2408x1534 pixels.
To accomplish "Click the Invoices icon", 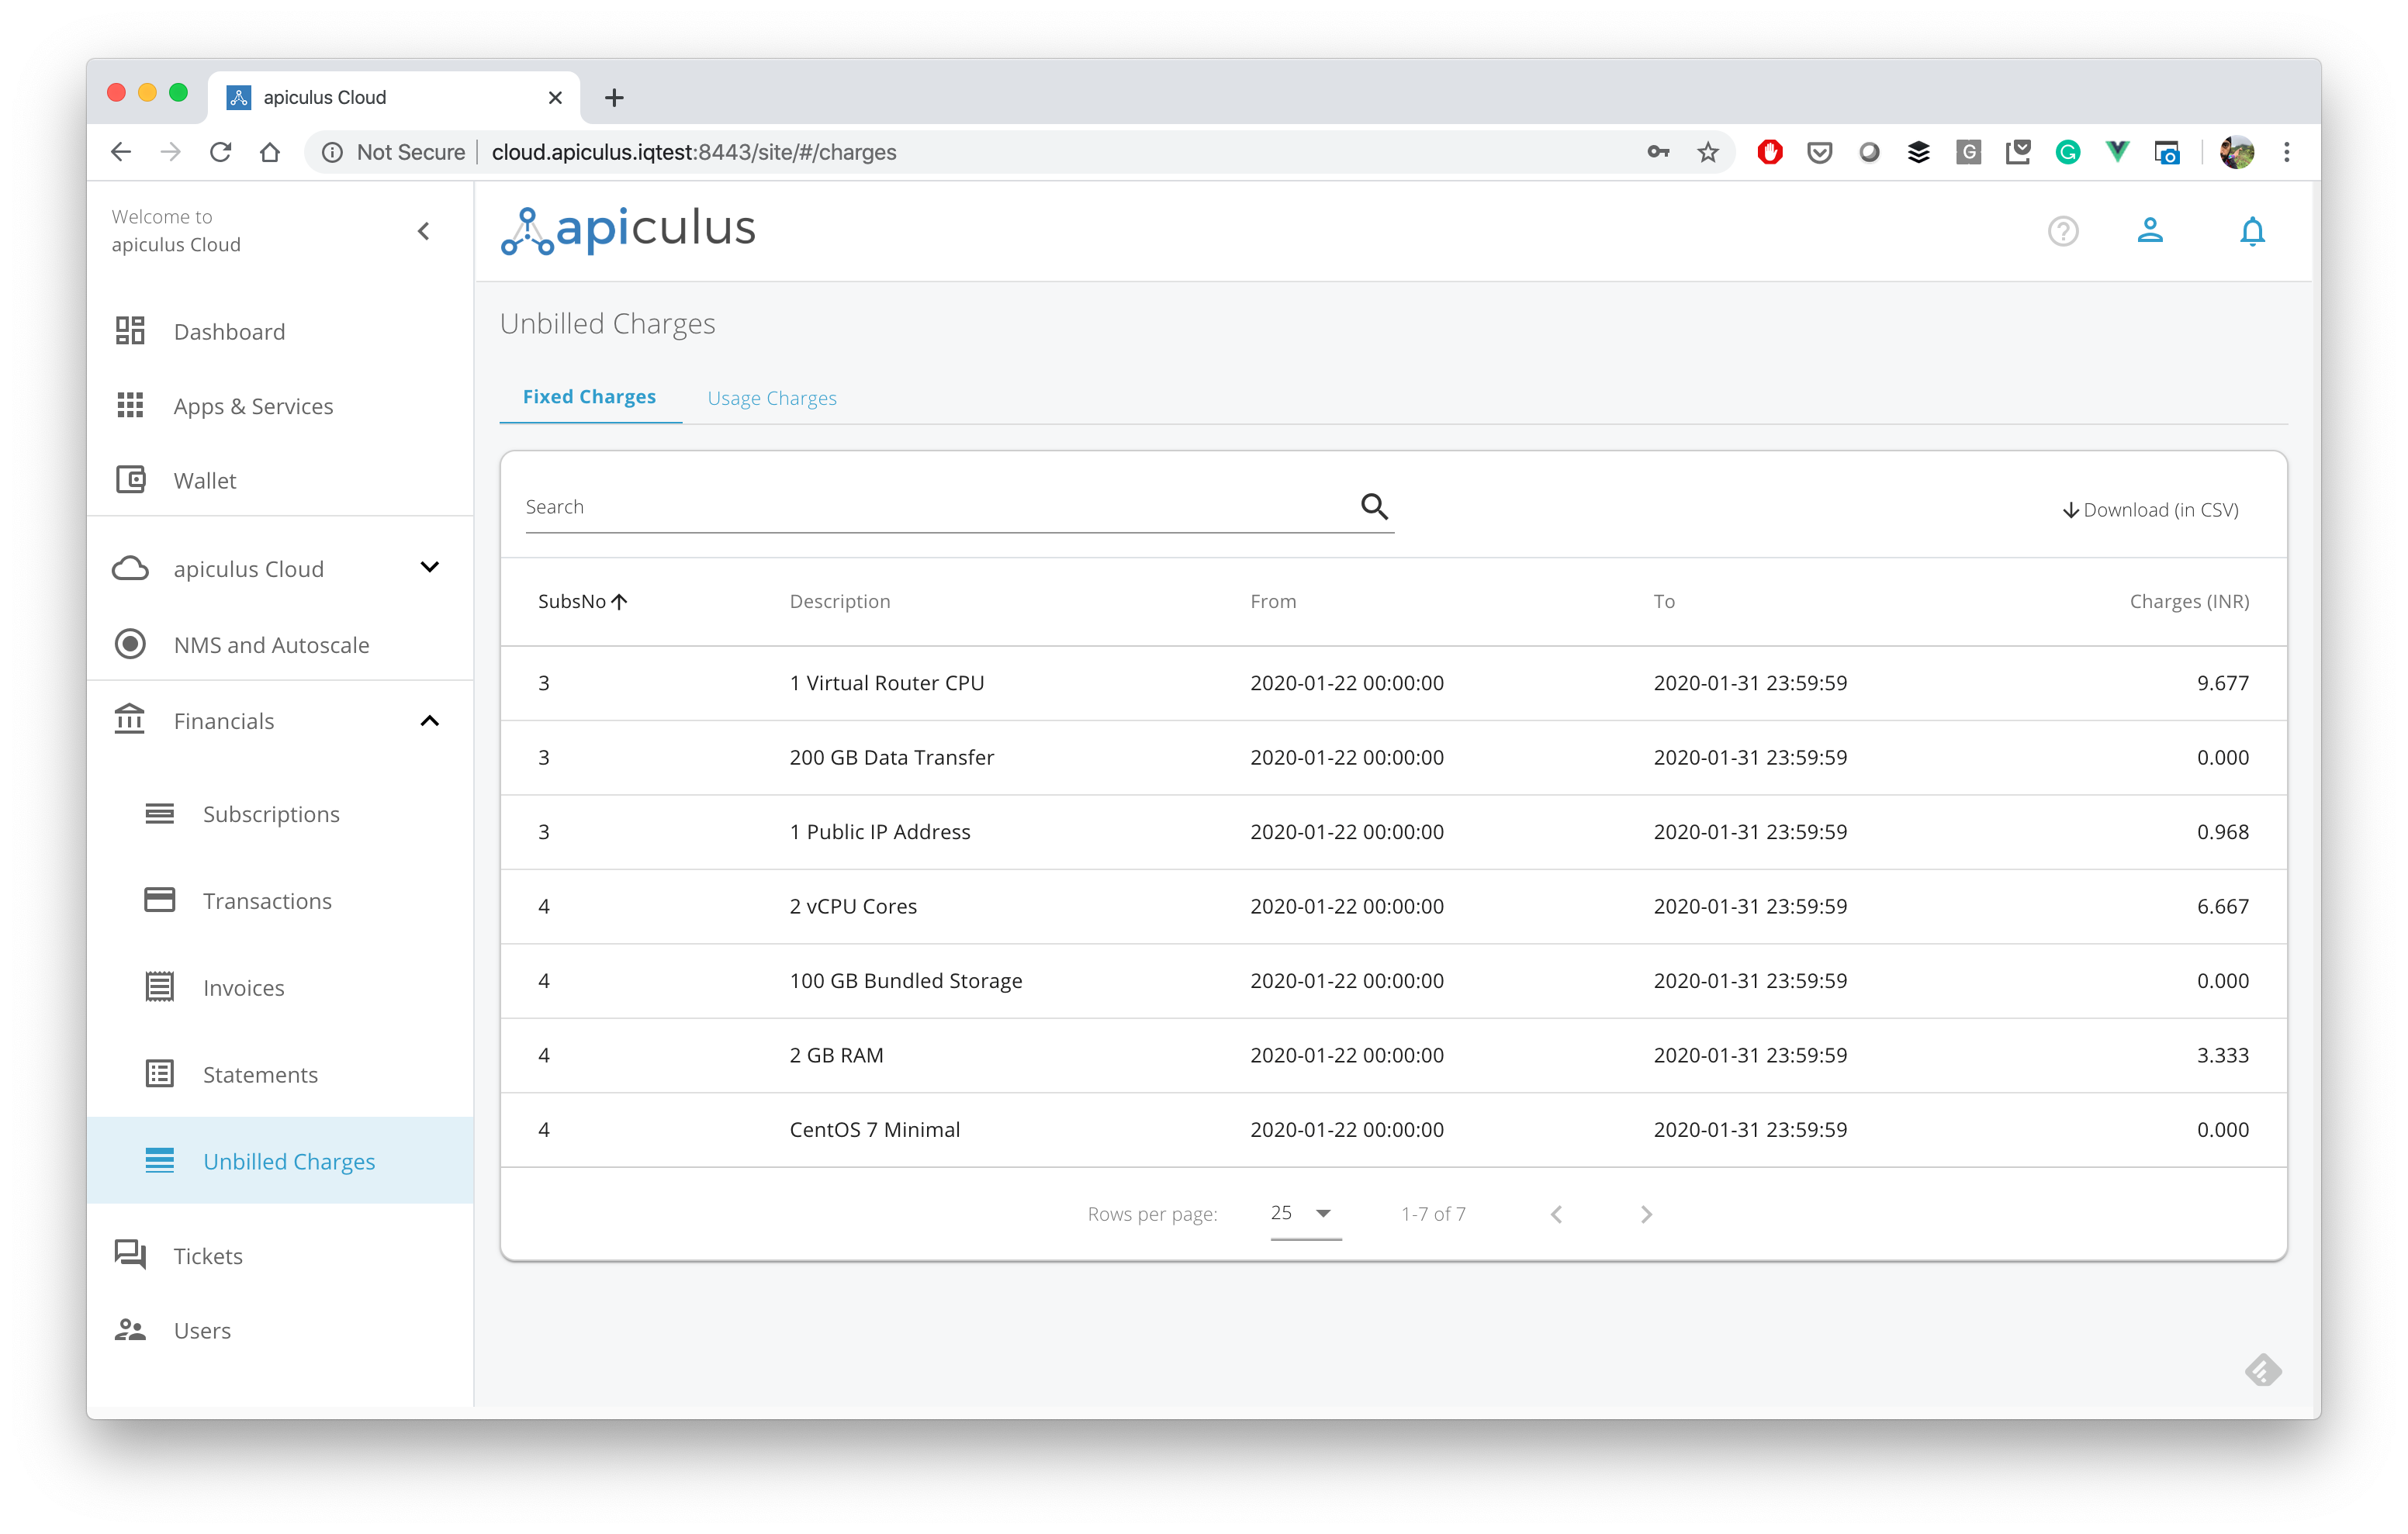I will (160, 987).
